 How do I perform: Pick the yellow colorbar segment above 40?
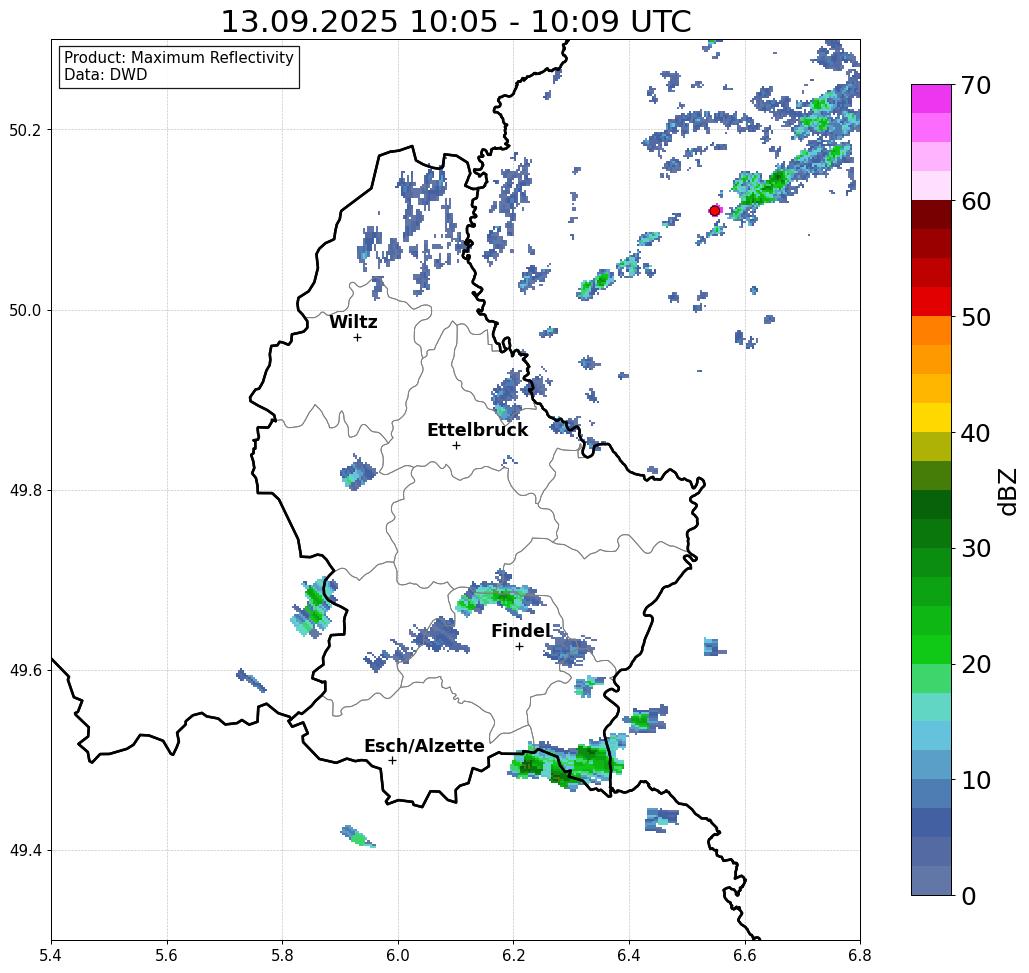pyautogui.click(x=931, y=417)
